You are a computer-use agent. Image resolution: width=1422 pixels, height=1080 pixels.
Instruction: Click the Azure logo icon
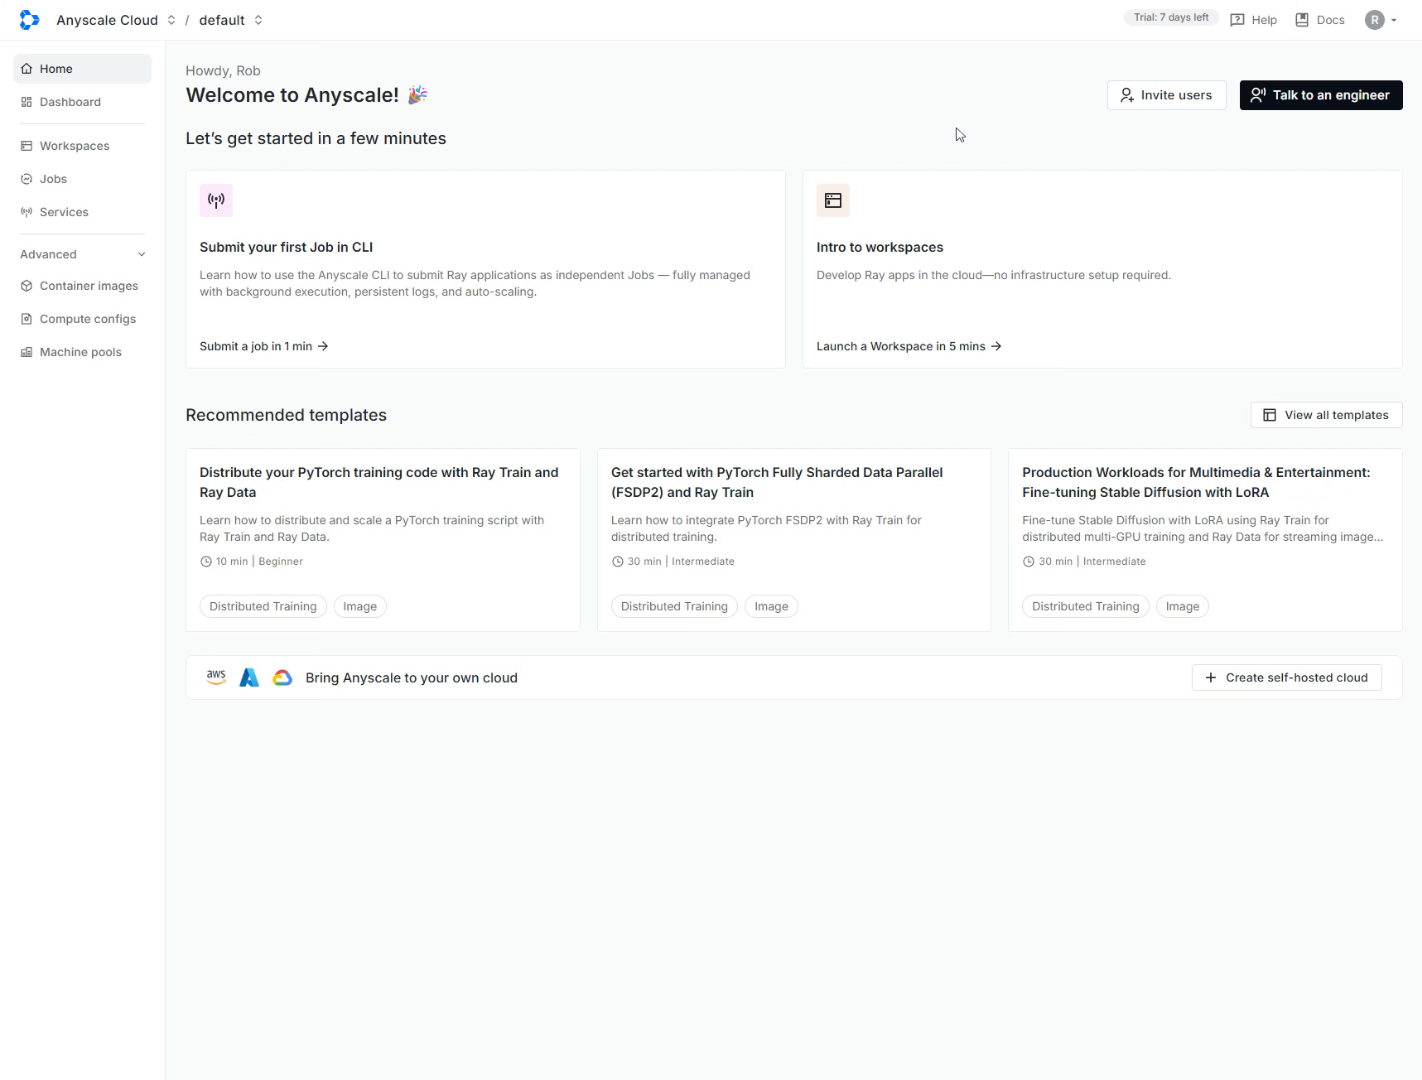click(249, 678)
